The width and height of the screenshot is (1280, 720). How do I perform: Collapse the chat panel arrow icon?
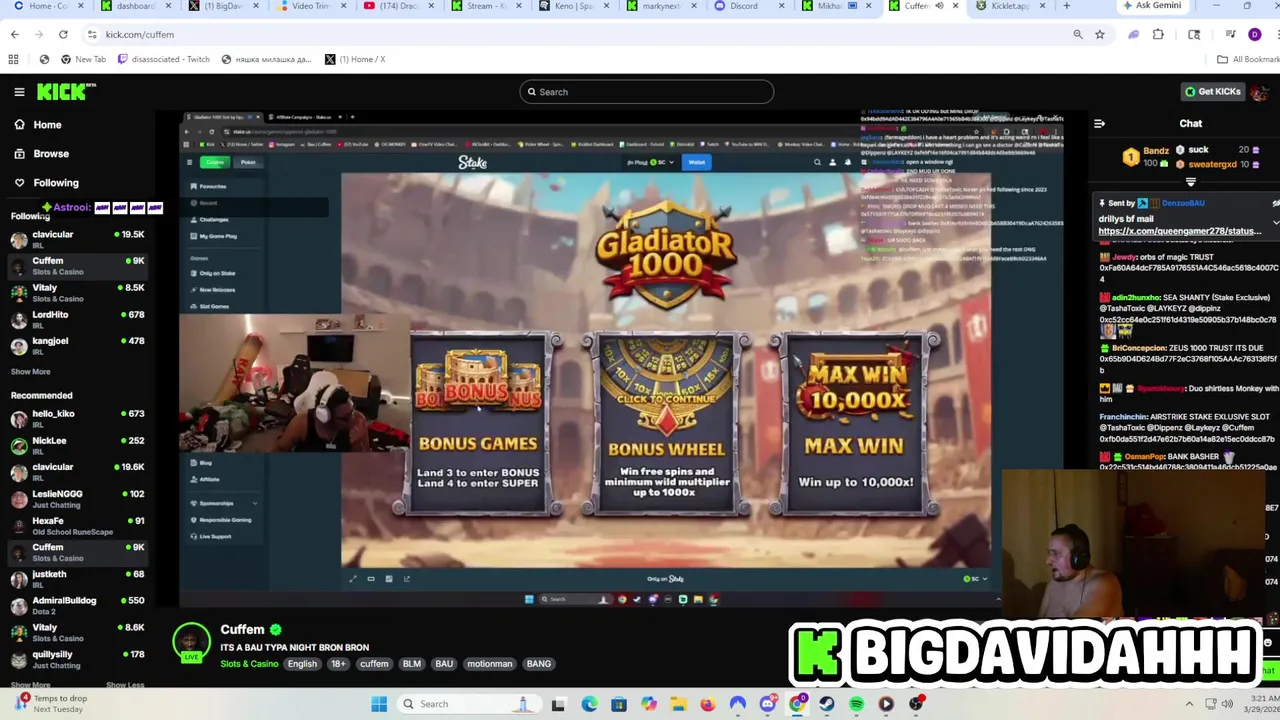(x=1099, y=124)
